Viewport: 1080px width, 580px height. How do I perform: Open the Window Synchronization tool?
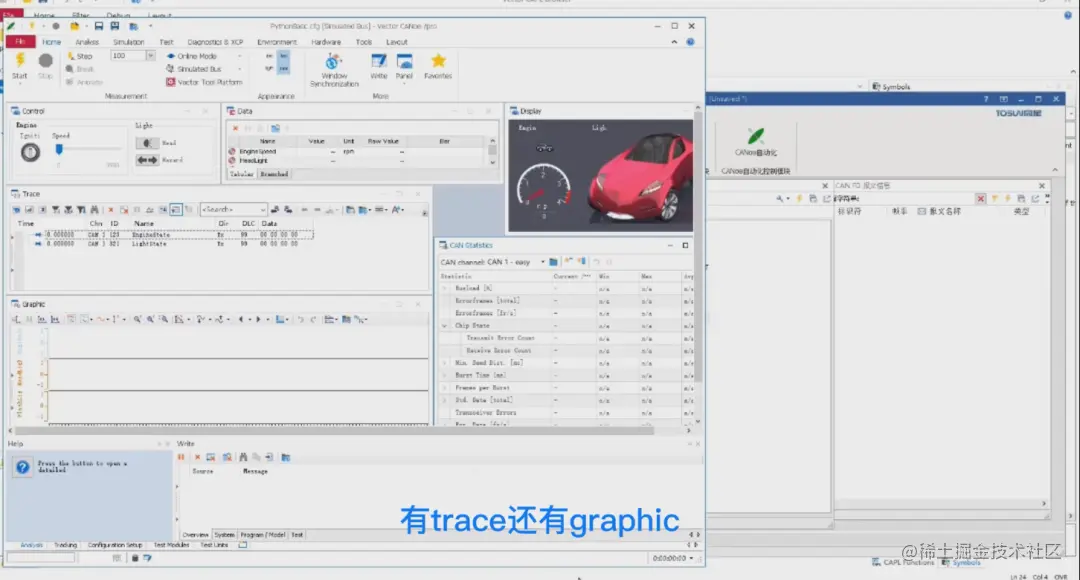click(x=334, y=70)
